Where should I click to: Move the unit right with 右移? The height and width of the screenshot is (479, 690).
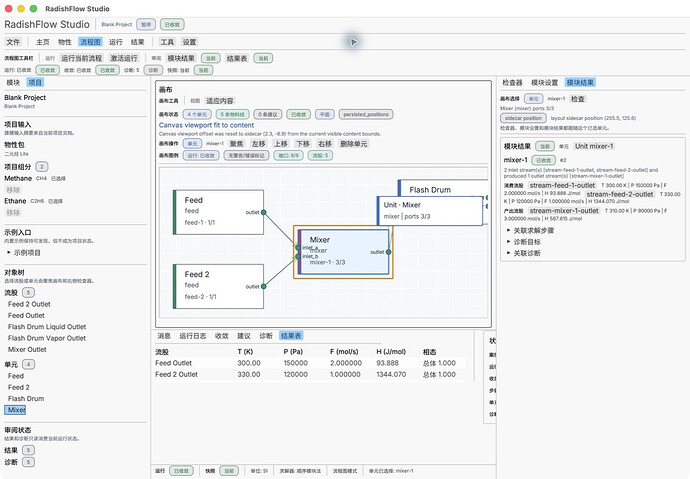tap(325, 144)
